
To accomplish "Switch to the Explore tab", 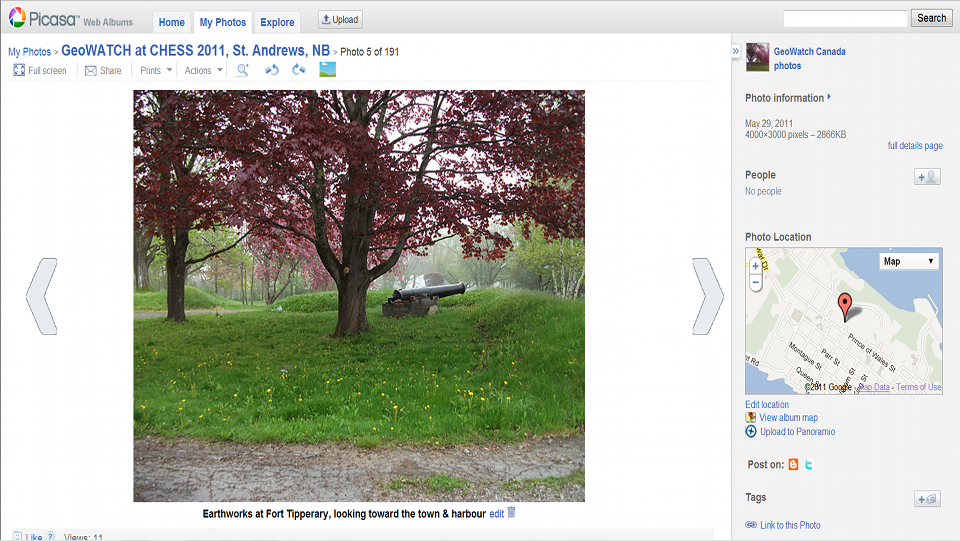I will 277,22.
